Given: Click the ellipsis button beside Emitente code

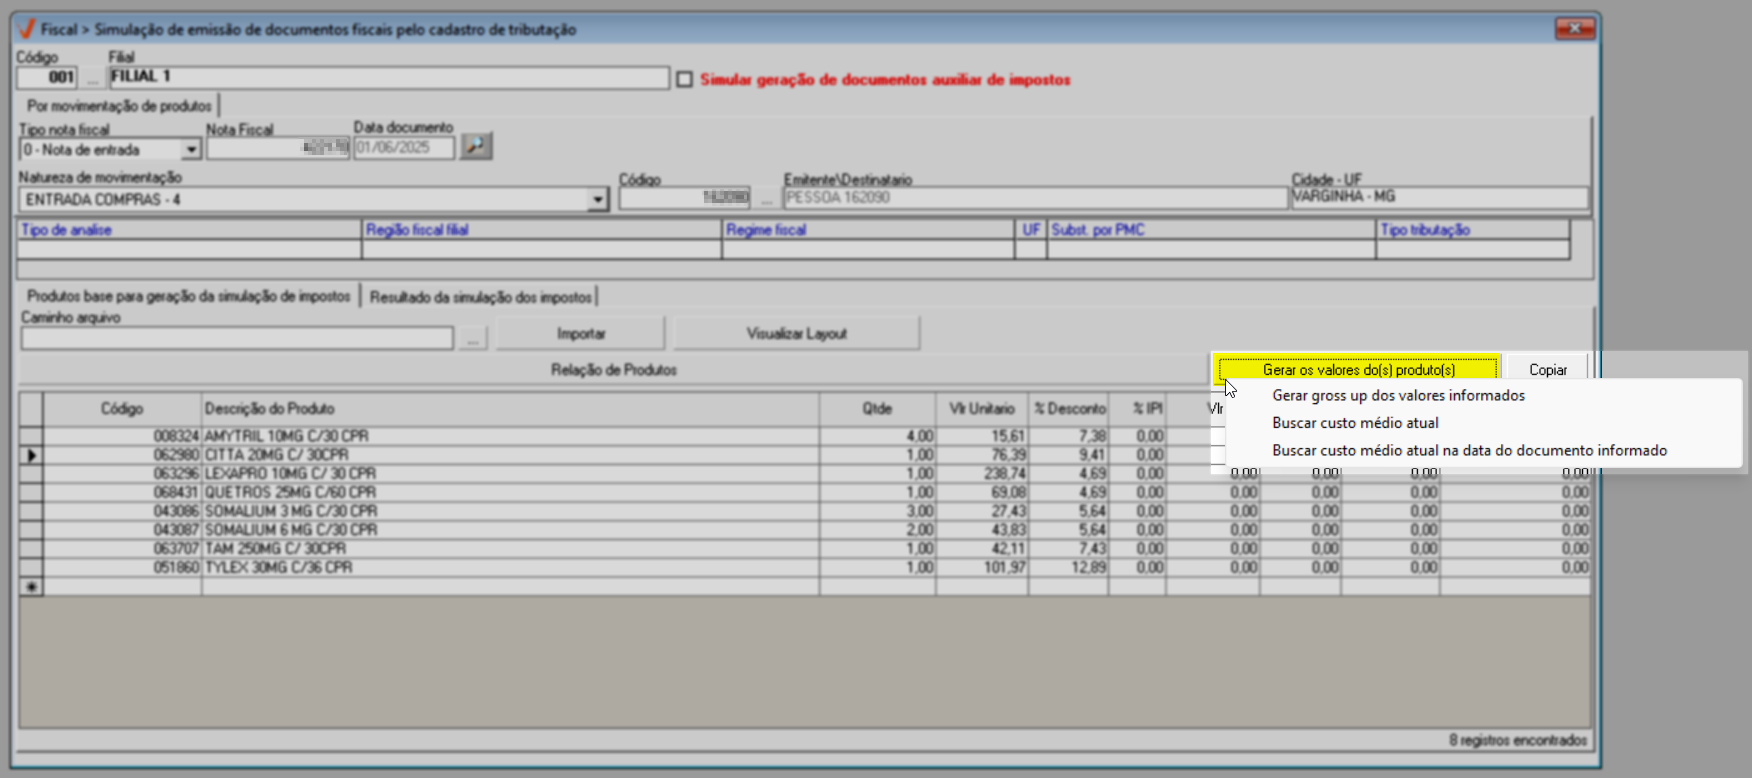Looking at the screenshot, I should coord(767,198).
